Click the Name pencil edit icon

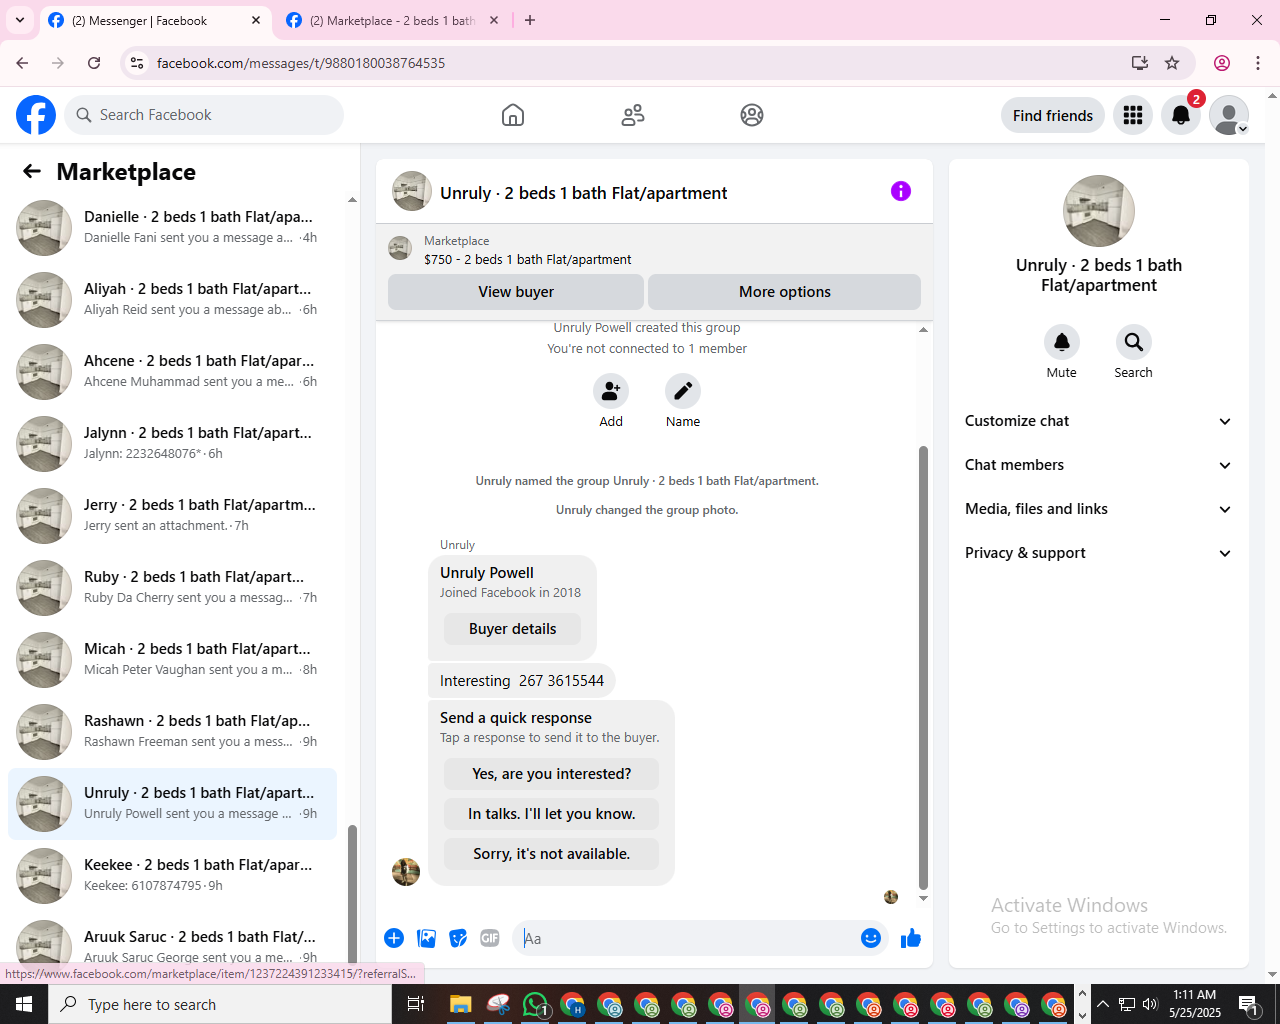pyautogui.click(x=683, y=391)
